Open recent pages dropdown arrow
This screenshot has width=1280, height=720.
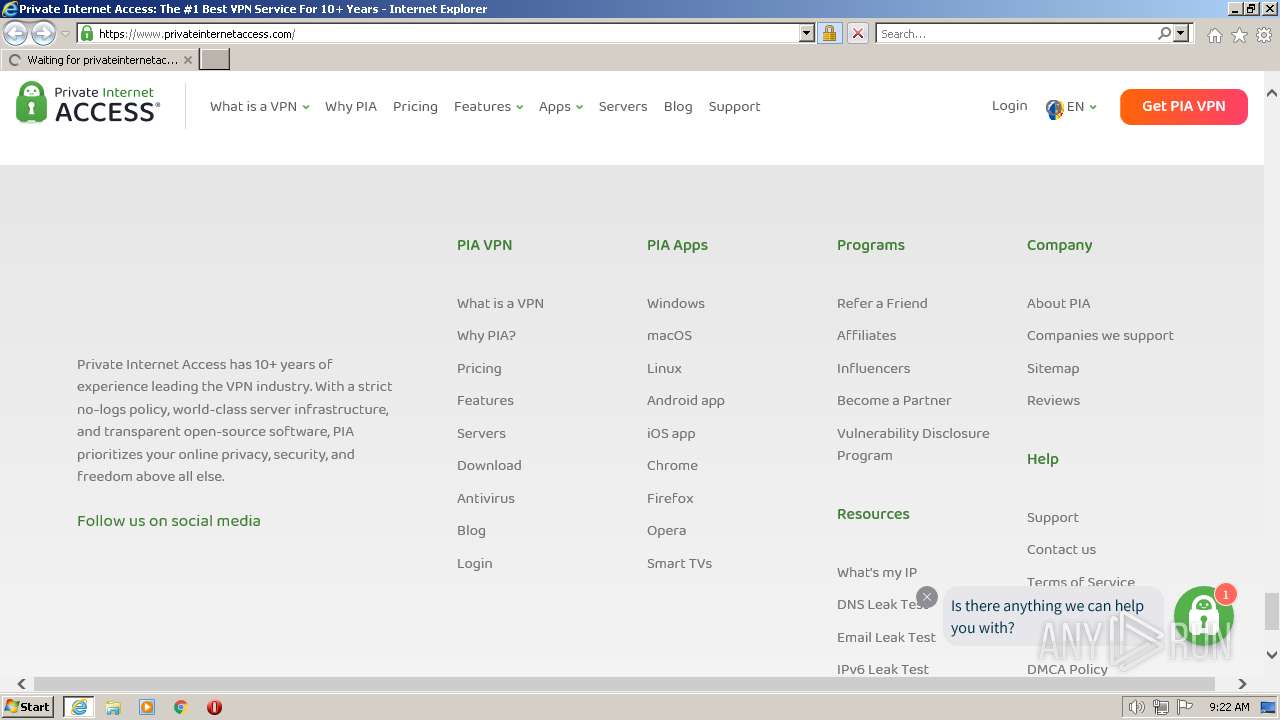point(65,34)
